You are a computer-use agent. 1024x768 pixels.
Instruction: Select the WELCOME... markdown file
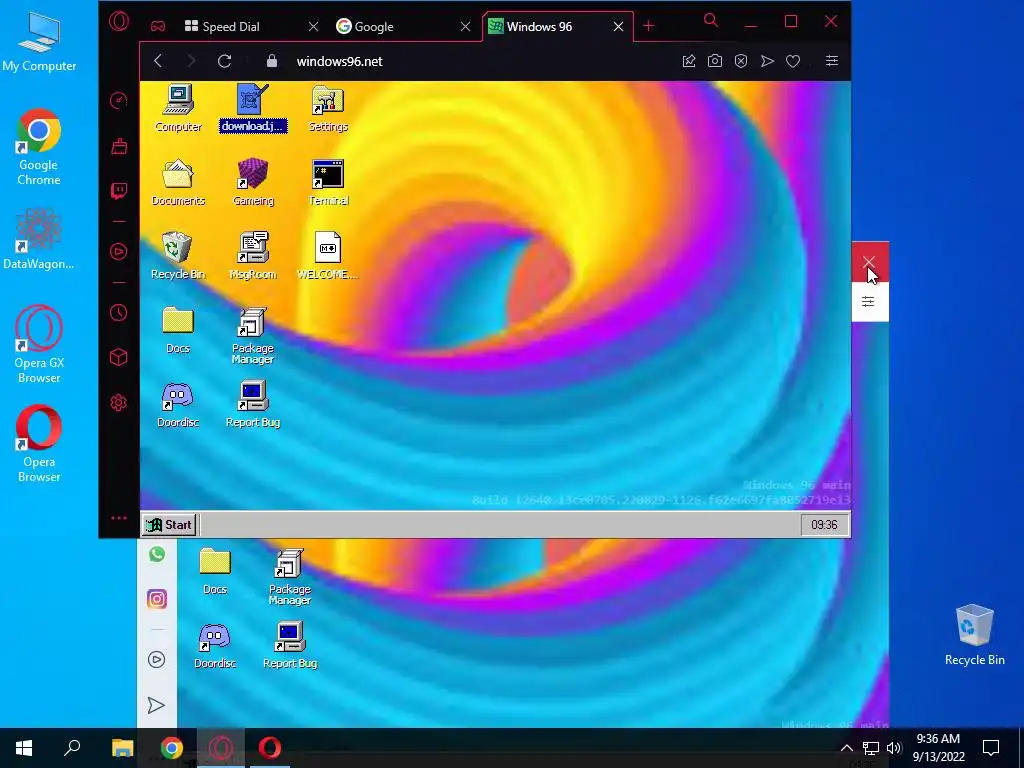click(x=328, y=256)
